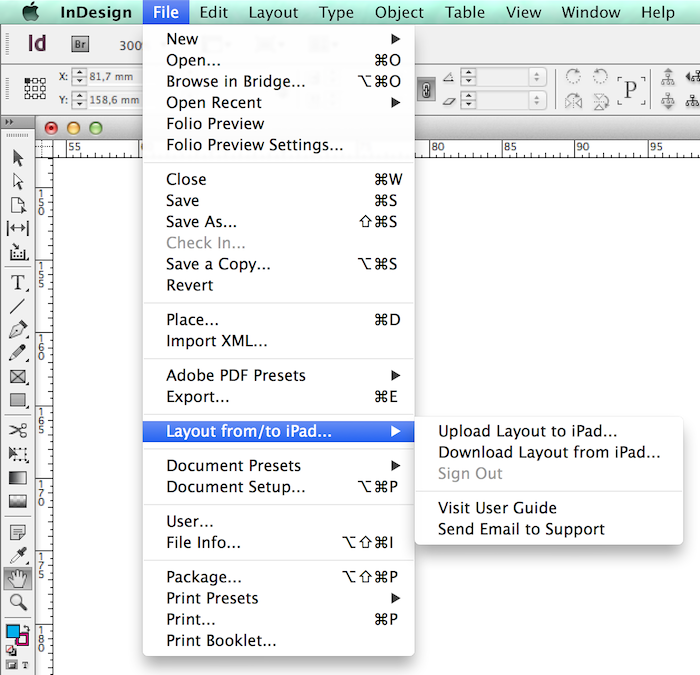700x675 pixels.
Task: Select the Pencil tool
Action: coord(18,353)
